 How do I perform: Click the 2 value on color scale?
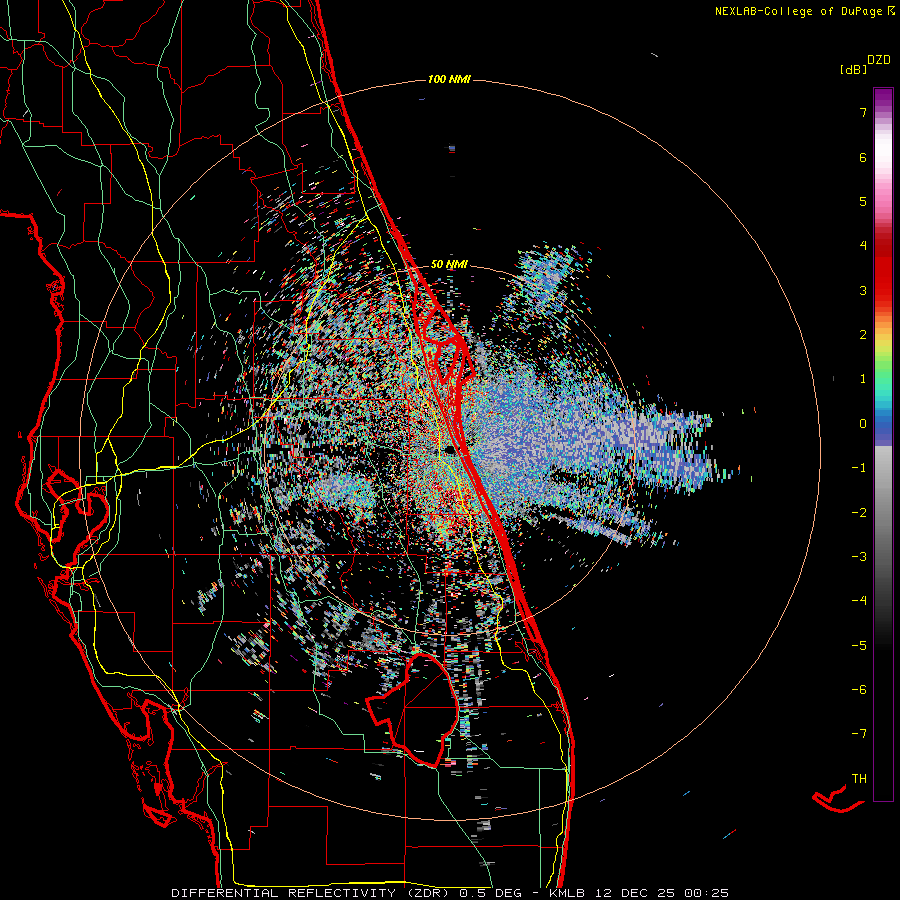(863, 335)
